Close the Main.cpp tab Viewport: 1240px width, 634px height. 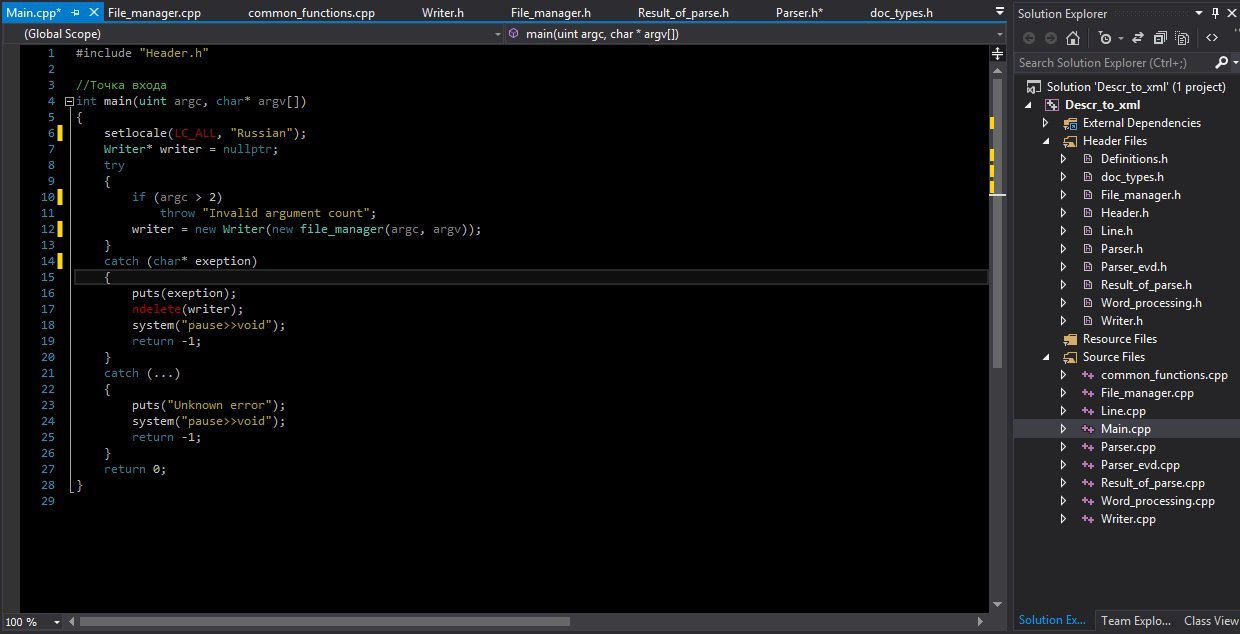click(x=93, y=13)
